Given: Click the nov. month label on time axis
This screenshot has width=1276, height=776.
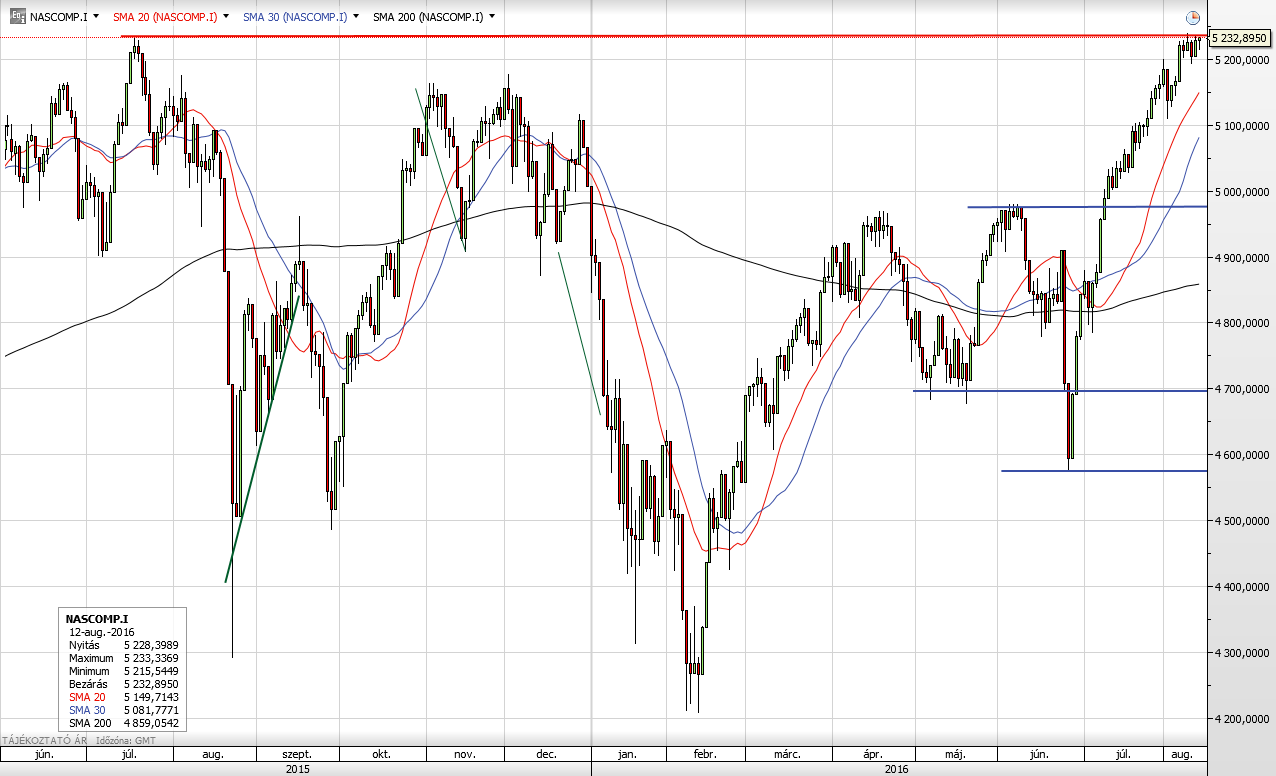Looking at the screenshot, I should pyautogui.click(x=464, y=755).
